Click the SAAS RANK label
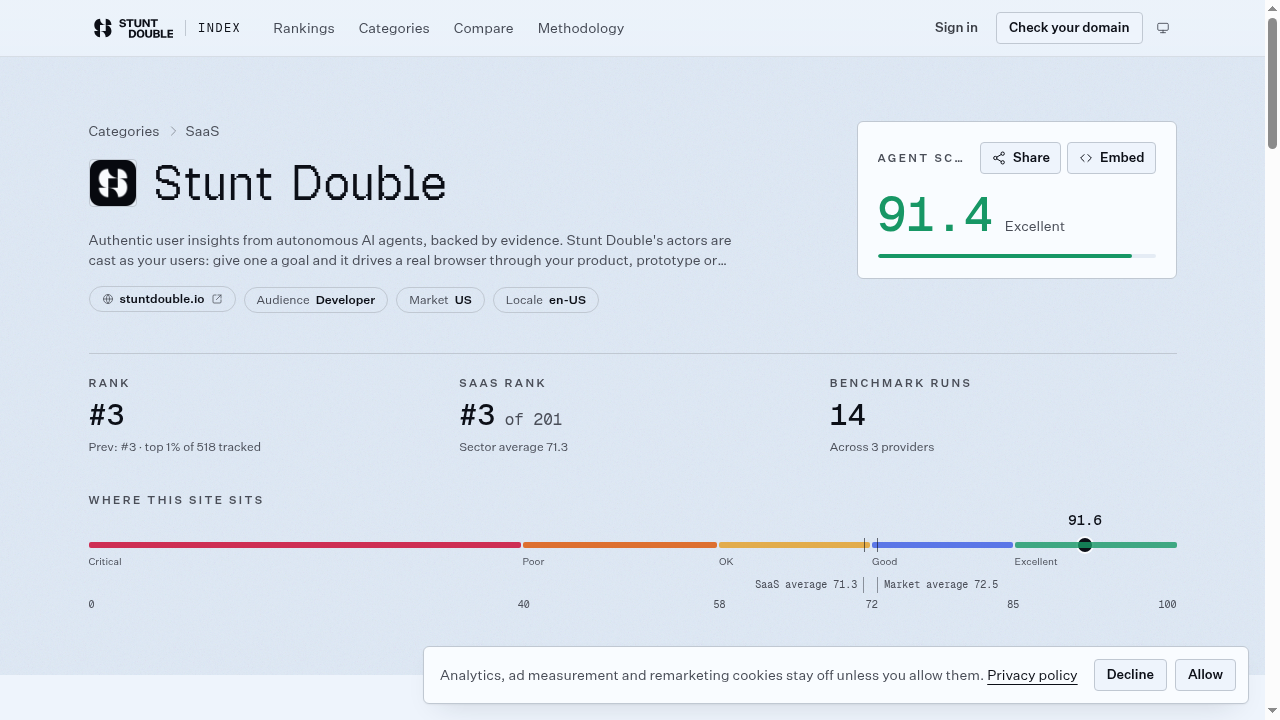Viewport: 1280px width, 720px height. 503,383
